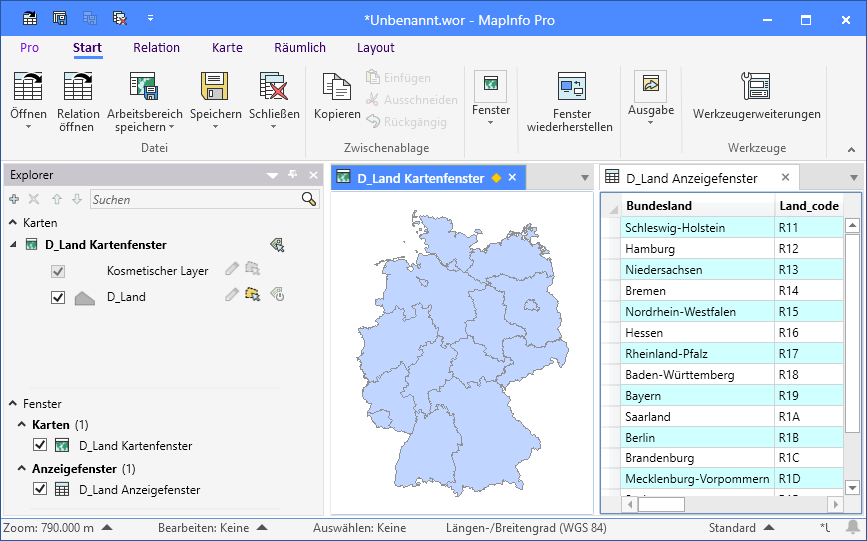This screenshot has width=867, height=541.
Task: Open Werkzeugerweiterungen tool icon
Action: tap(756, 86)
